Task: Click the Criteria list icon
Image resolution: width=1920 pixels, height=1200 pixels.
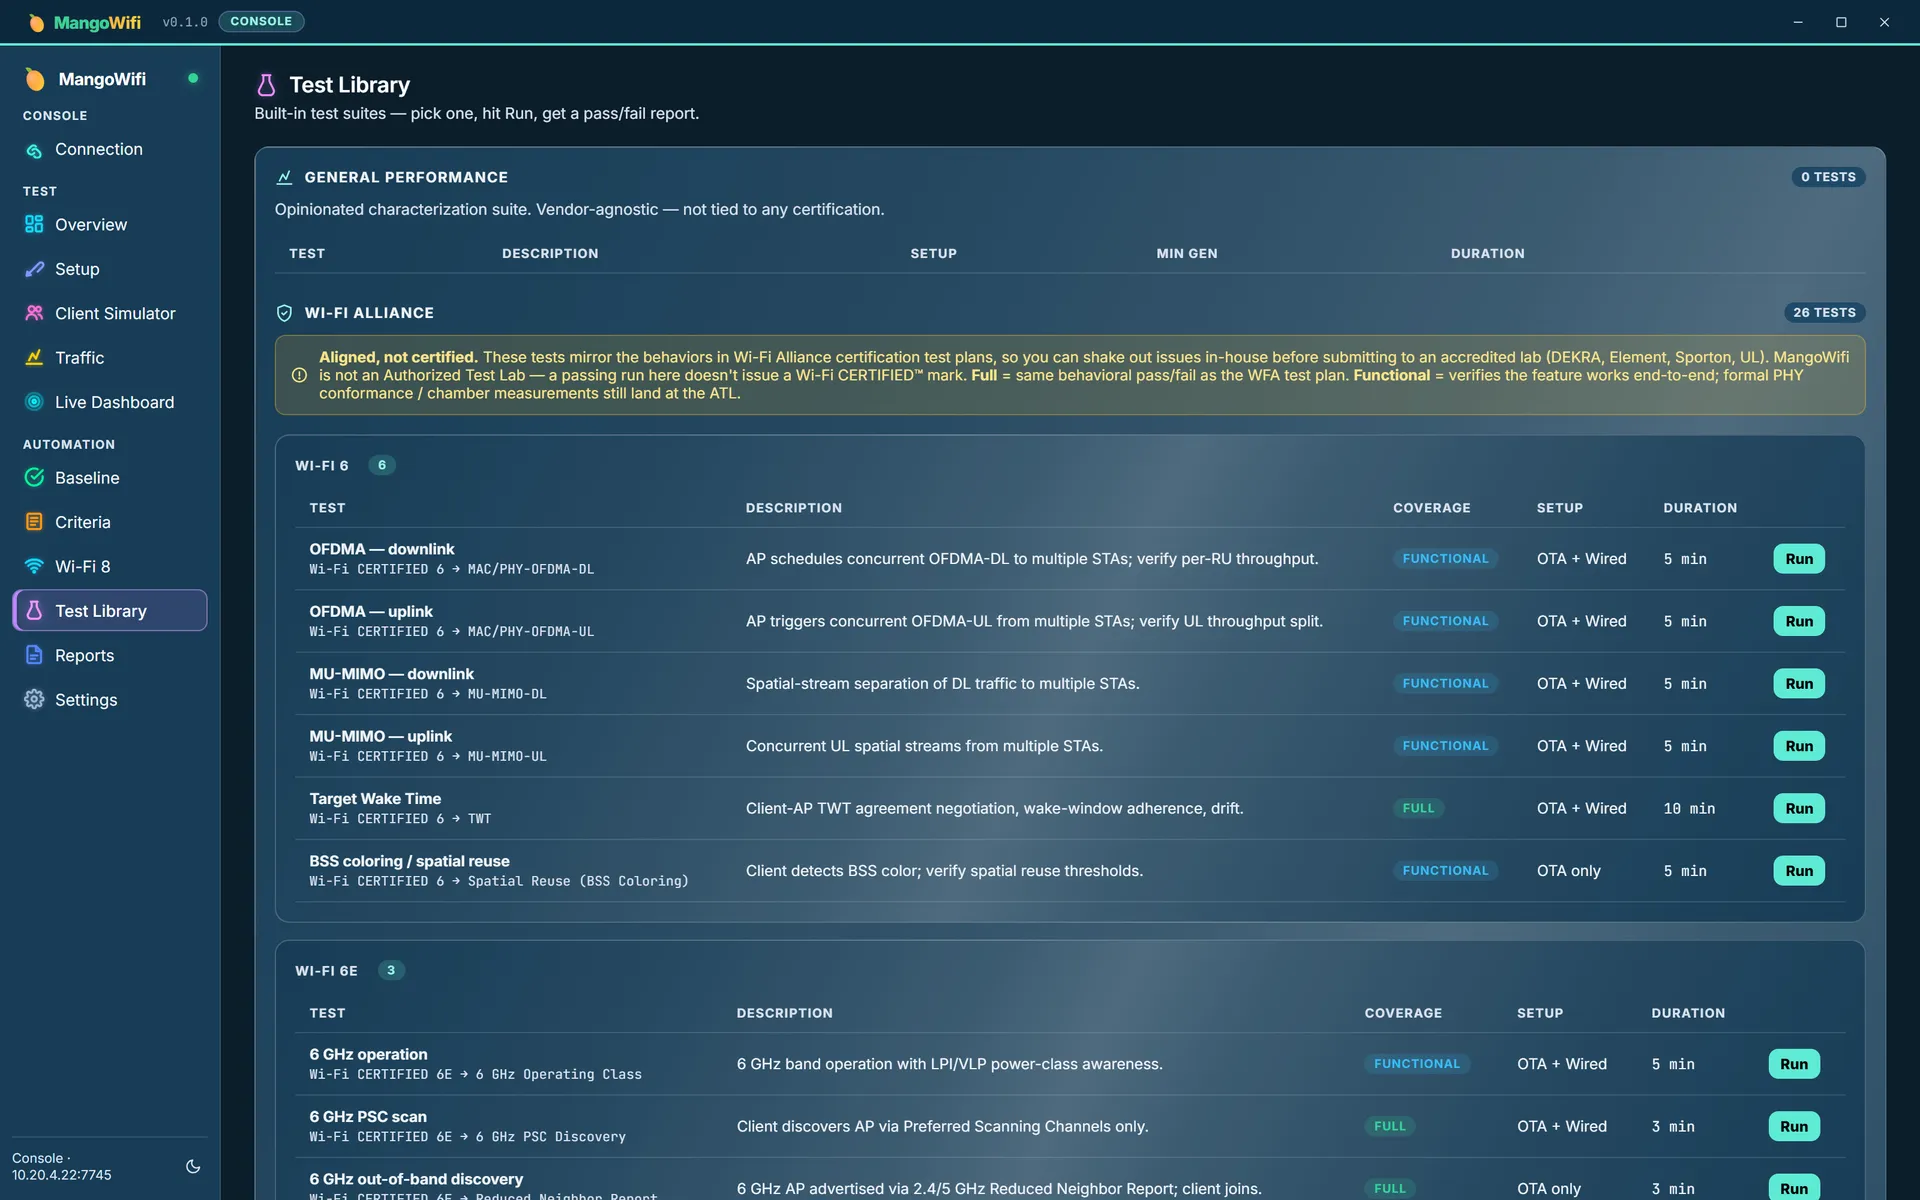Action: coord(34,522)
